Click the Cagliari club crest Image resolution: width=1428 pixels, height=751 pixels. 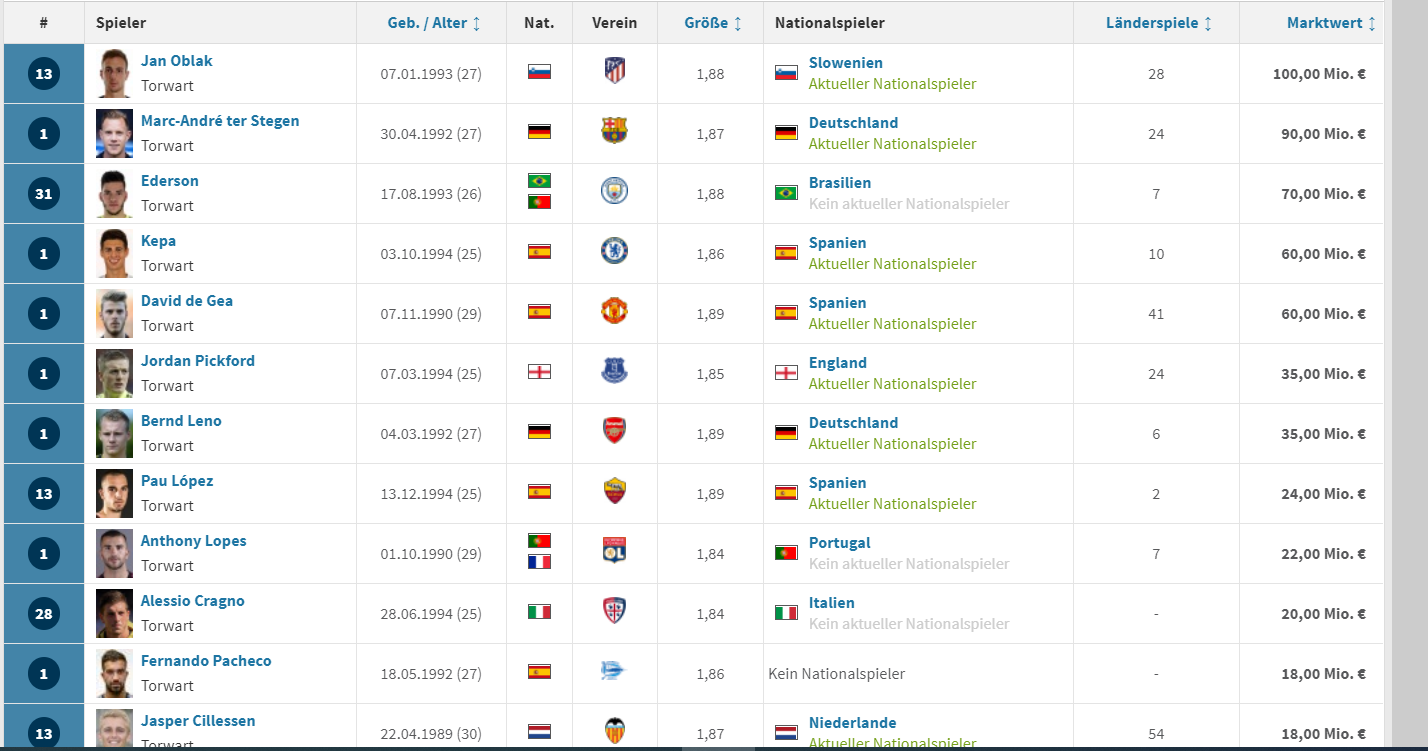(615, 610)
